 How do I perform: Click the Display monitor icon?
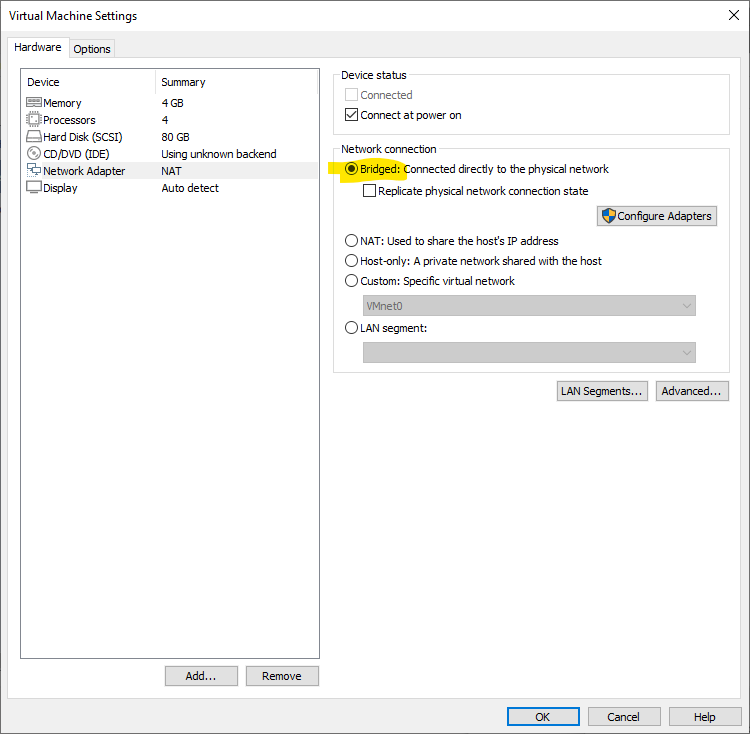[x=34, y=188]
